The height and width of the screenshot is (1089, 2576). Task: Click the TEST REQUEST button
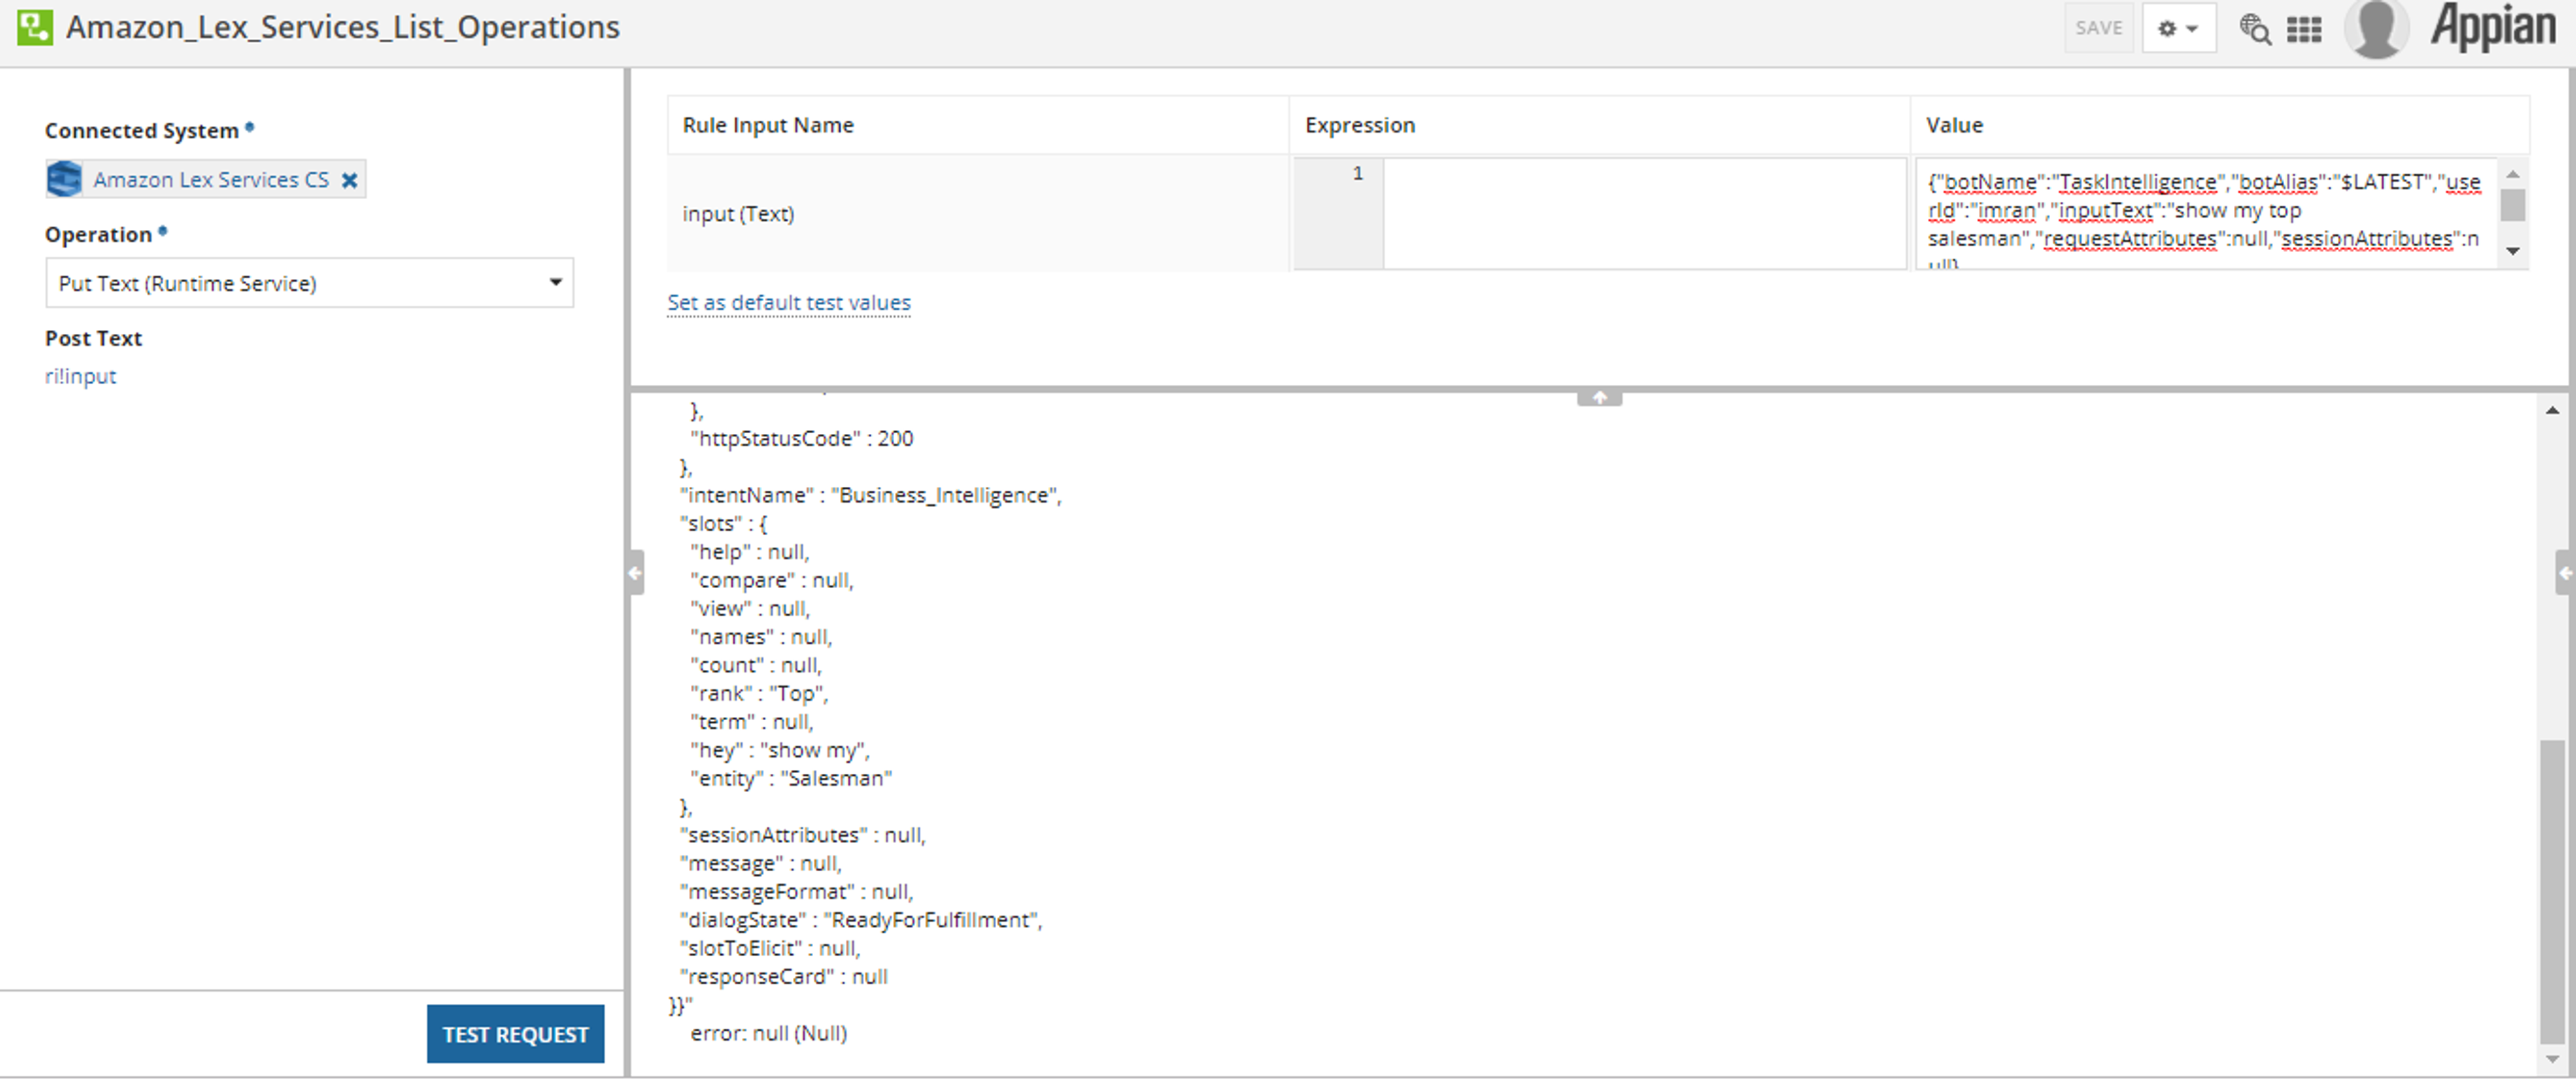515,1034
